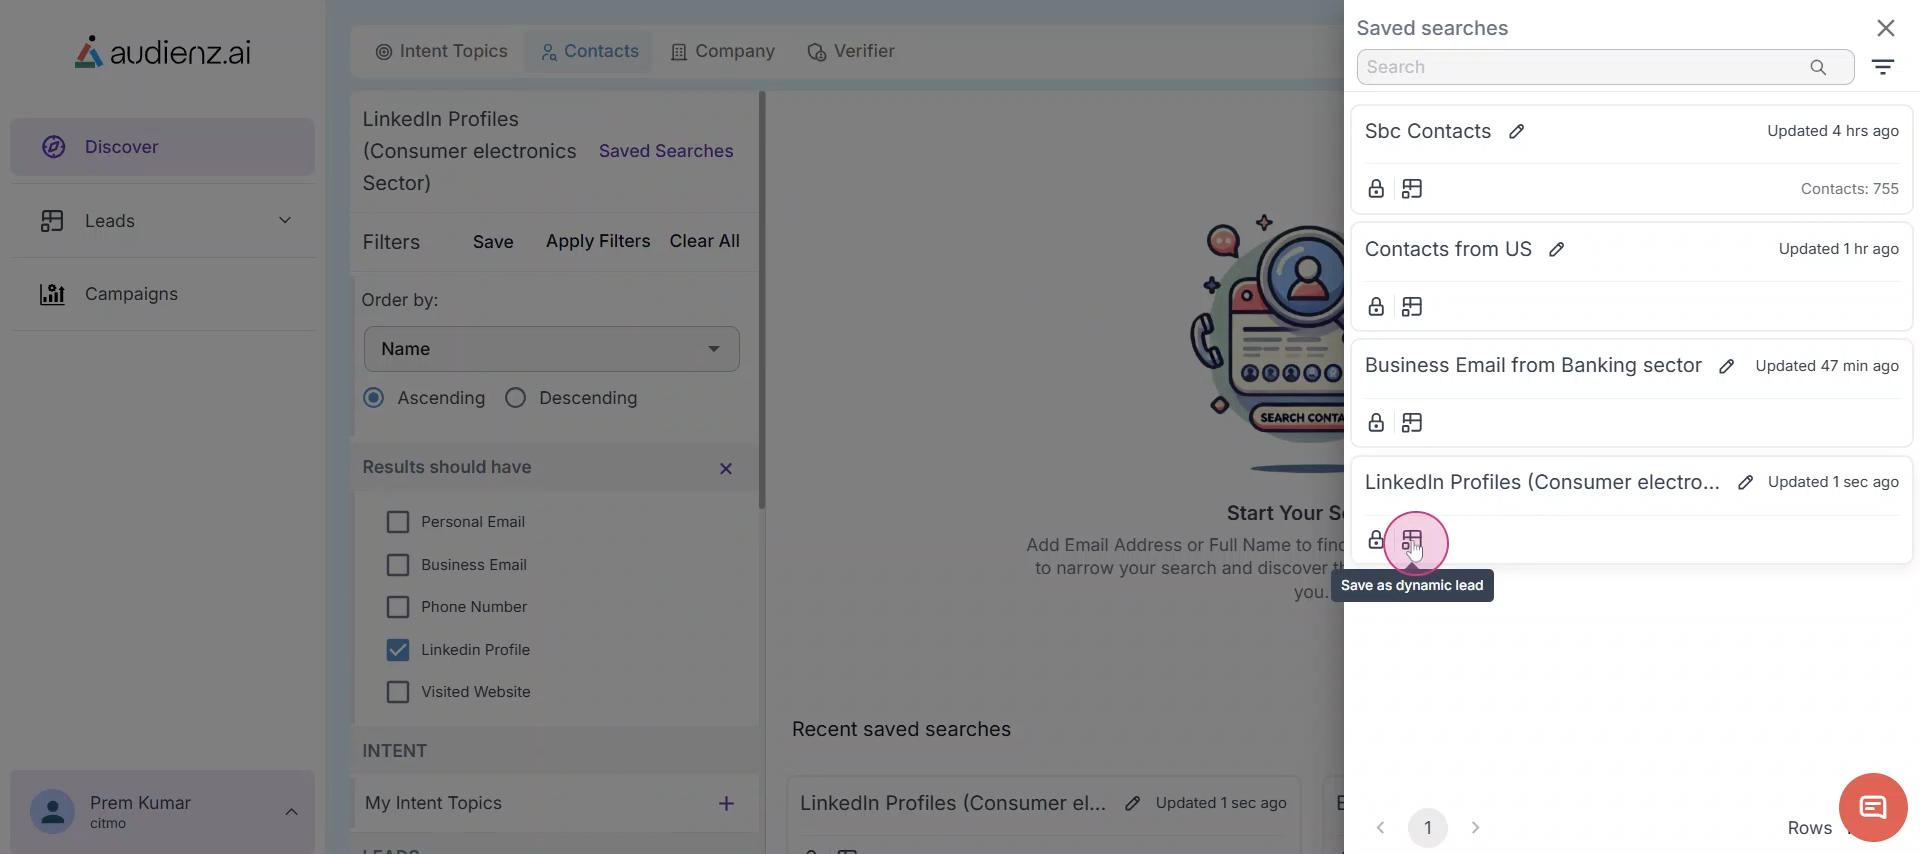This screenshot has height=854, width=1920.
Task: Click lock icon on LinkedIn Profiles saved search
Action: click(1376, 540)
